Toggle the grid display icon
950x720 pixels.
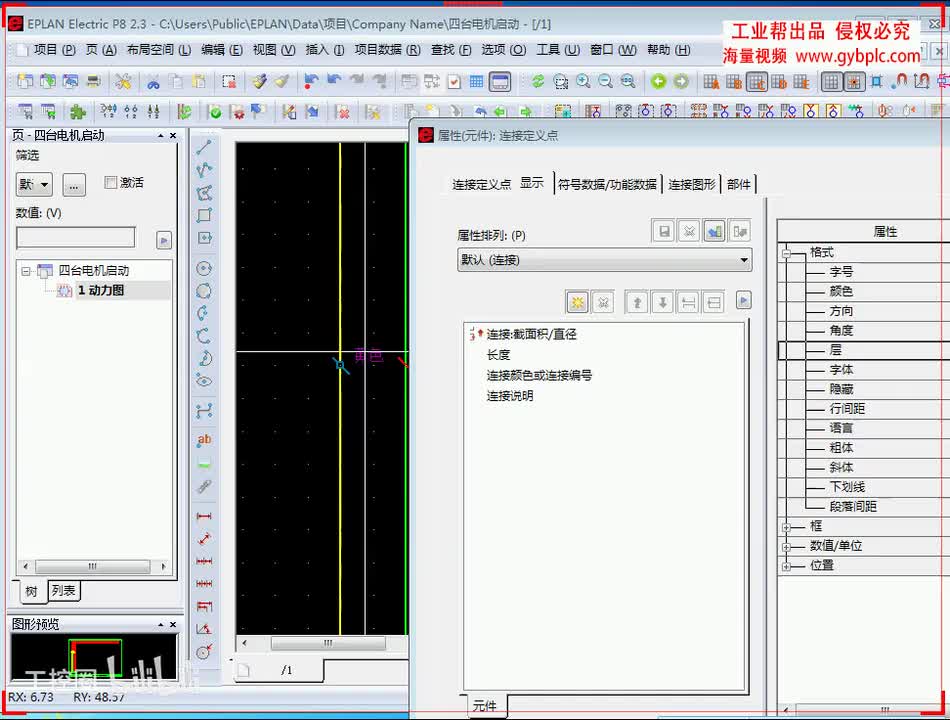pos(831,81)
